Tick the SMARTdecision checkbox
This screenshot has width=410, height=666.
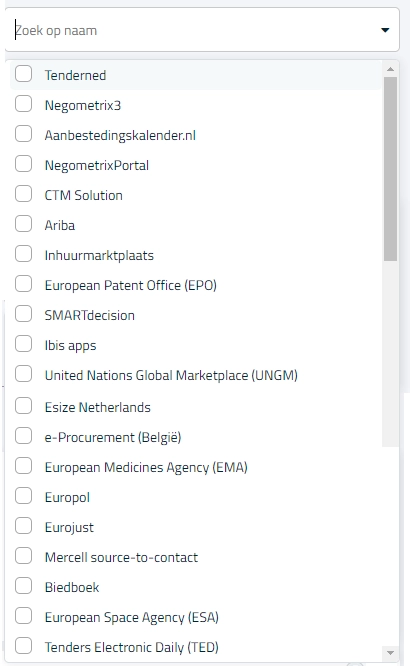[23, 314]
